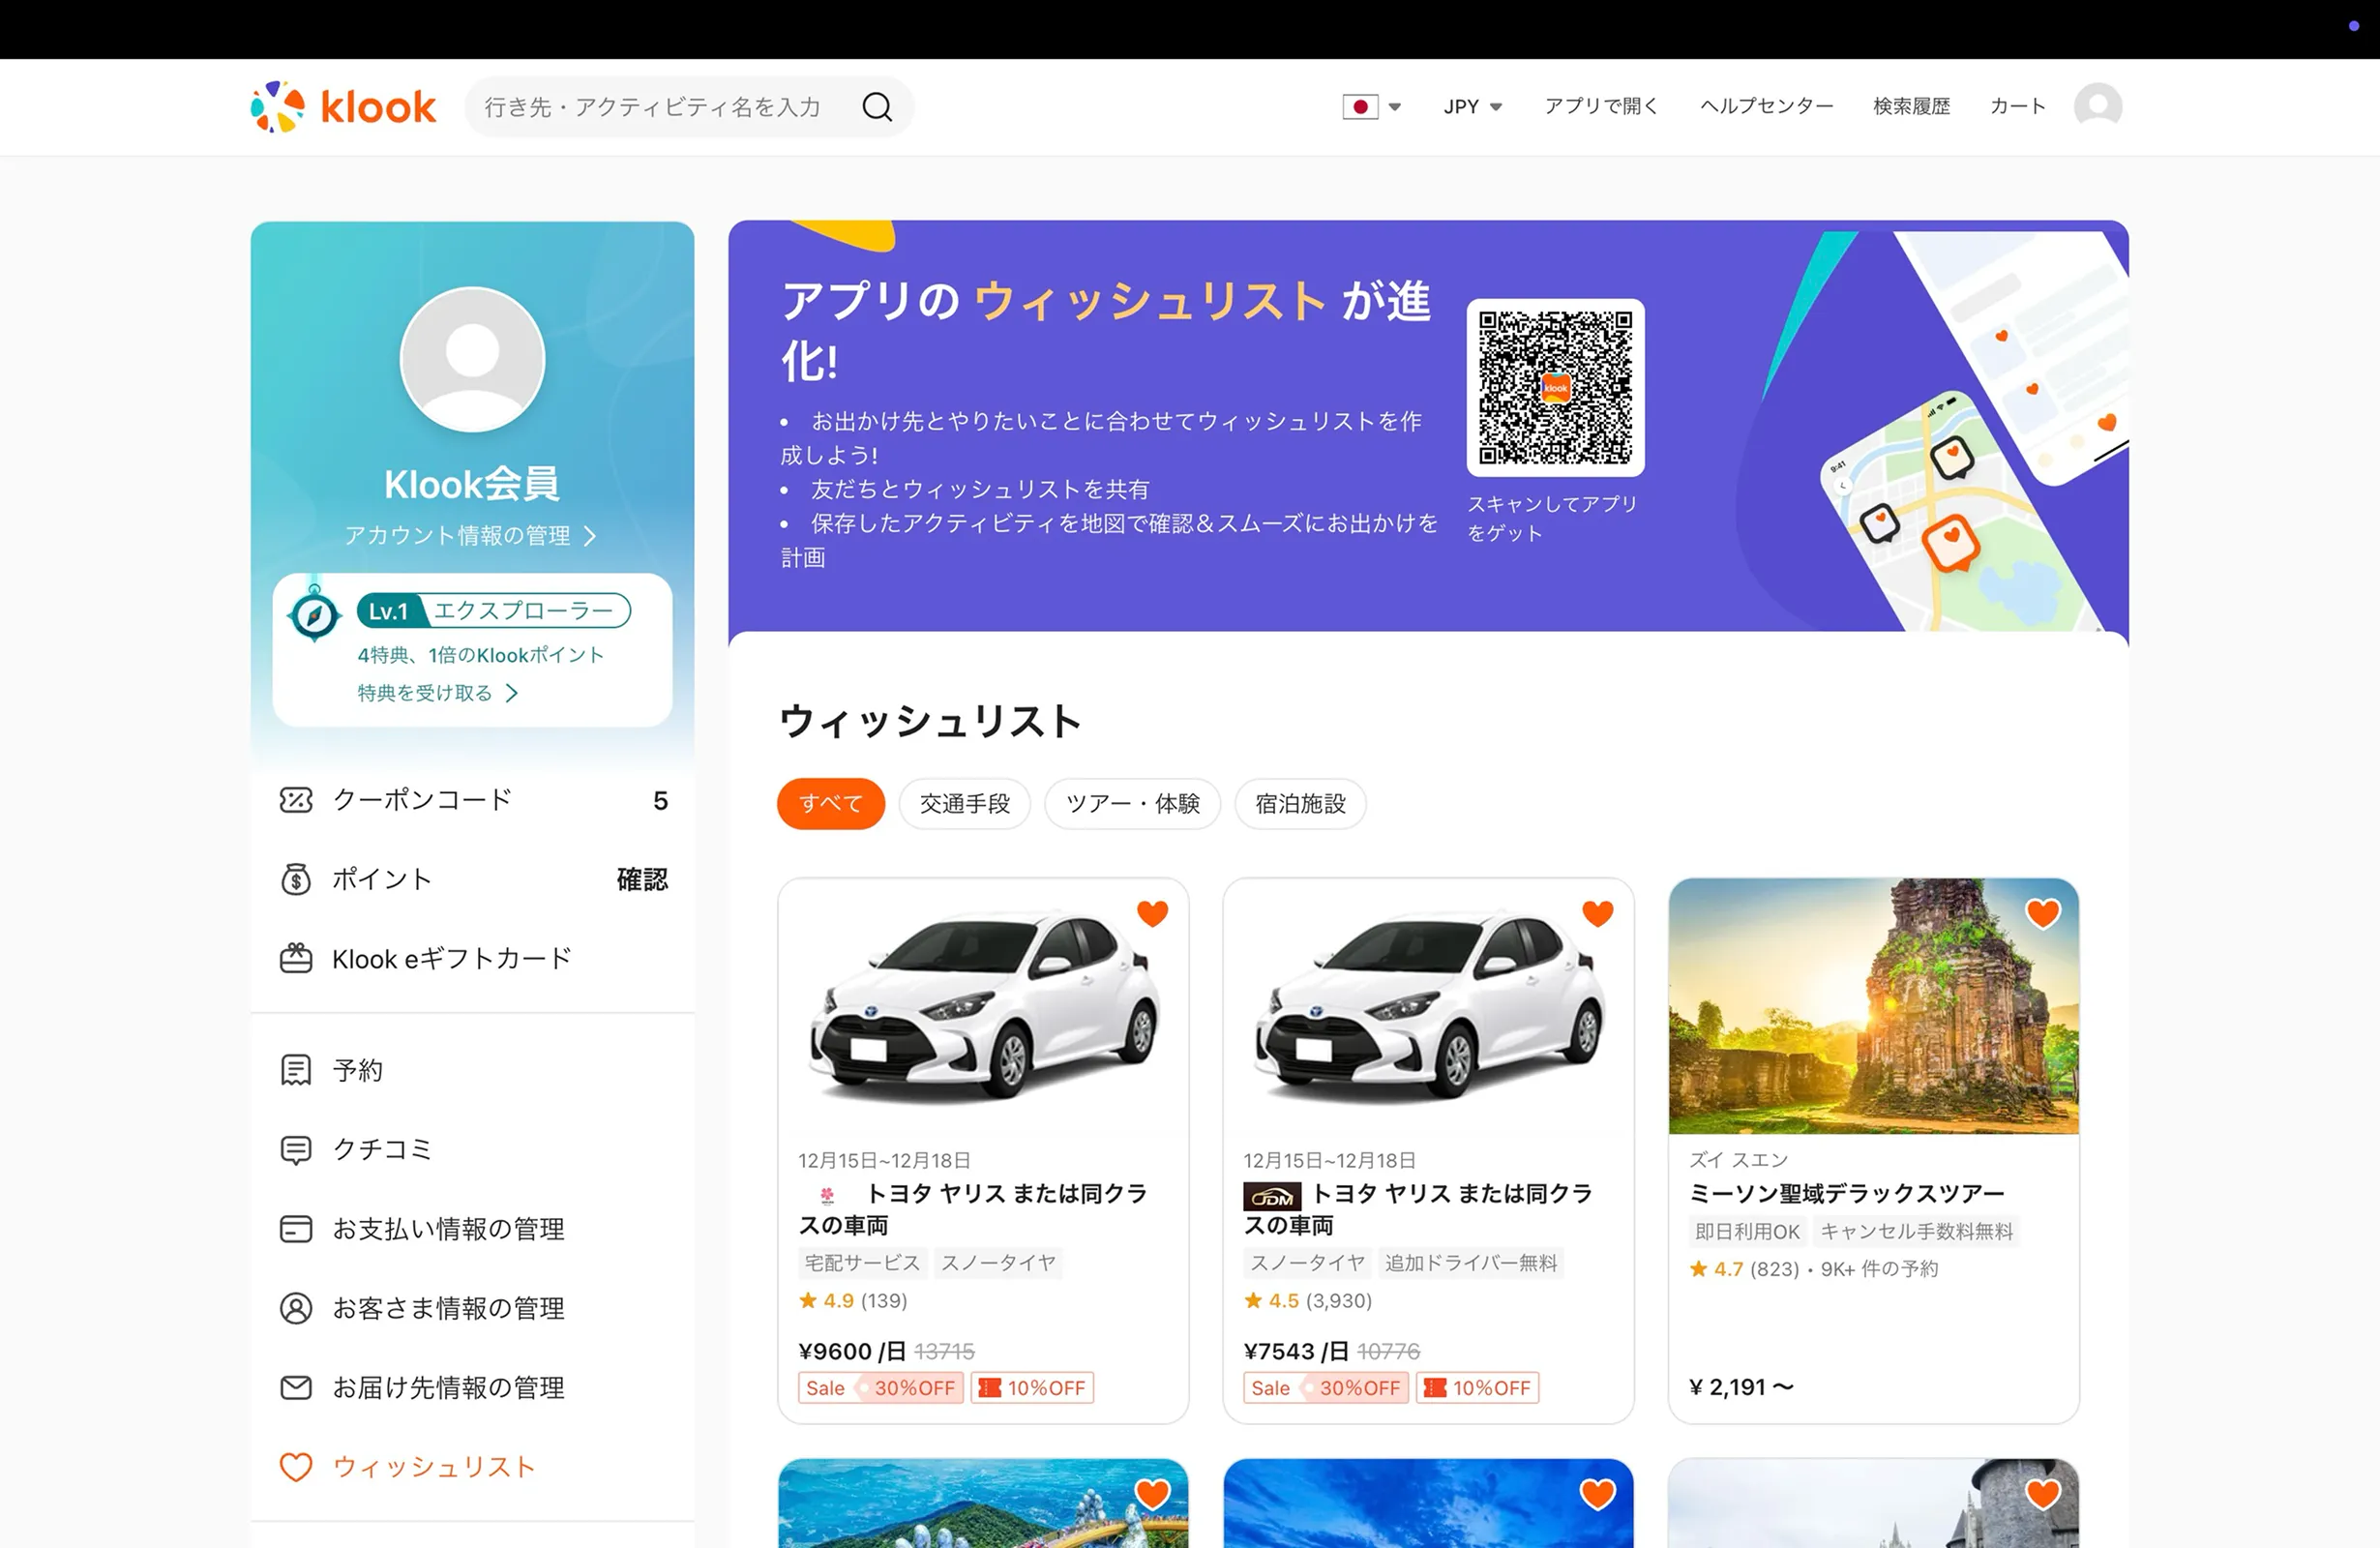
Task: Click the 追加ドライバー無料 tag
Action: [1470, 1263]
